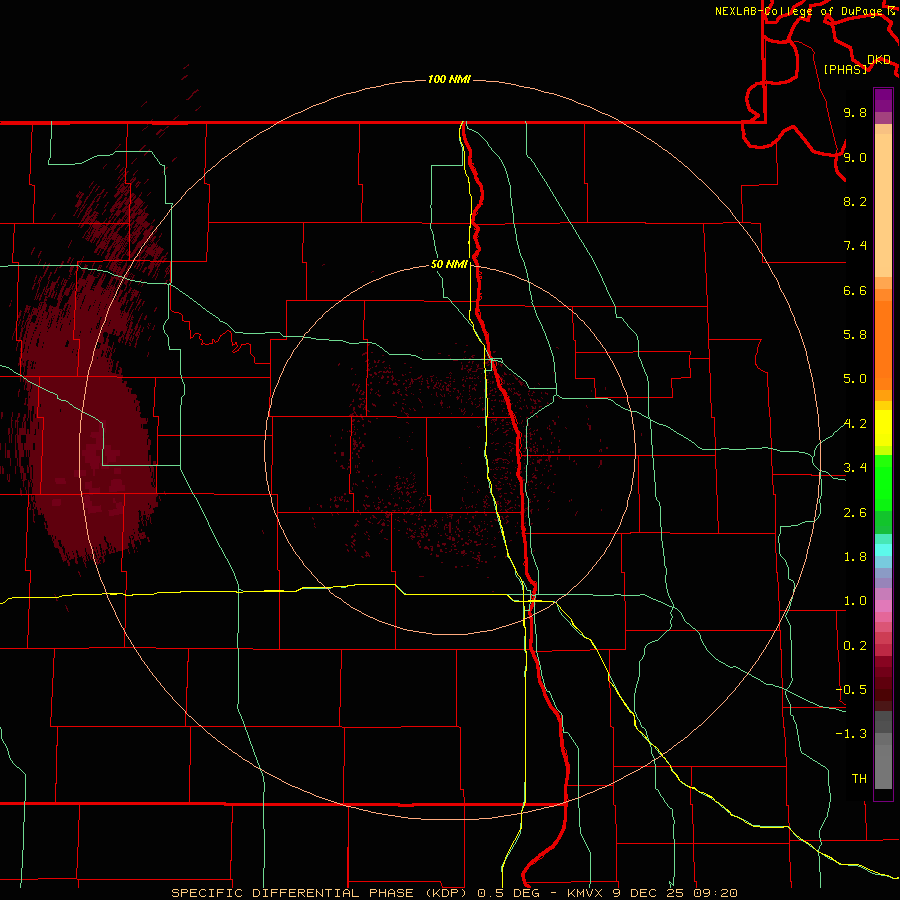Pick the gray segment at color bar bottom
This screenshot has height=900, width=900.
[883, 766]
